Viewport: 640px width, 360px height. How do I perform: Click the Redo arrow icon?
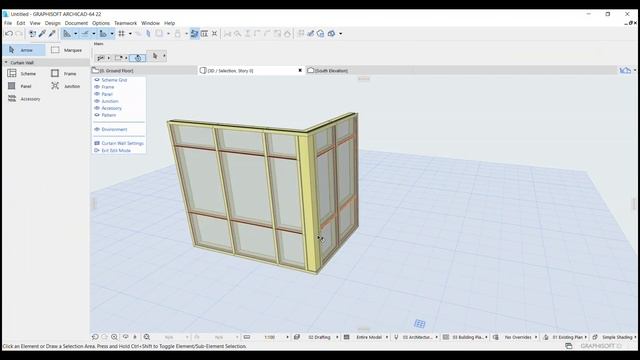(x=19, y=34)
